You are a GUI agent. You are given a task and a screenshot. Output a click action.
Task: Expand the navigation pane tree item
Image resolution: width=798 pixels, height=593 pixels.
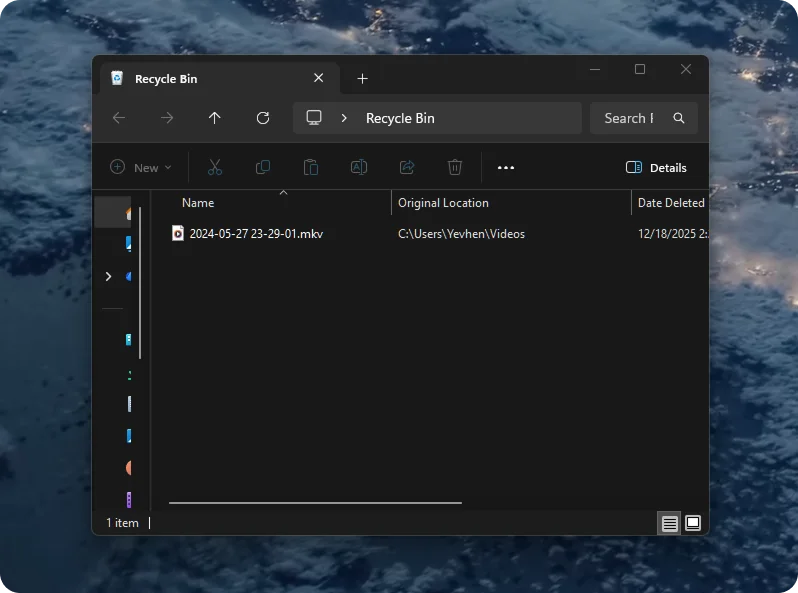(x=108, y=276)
